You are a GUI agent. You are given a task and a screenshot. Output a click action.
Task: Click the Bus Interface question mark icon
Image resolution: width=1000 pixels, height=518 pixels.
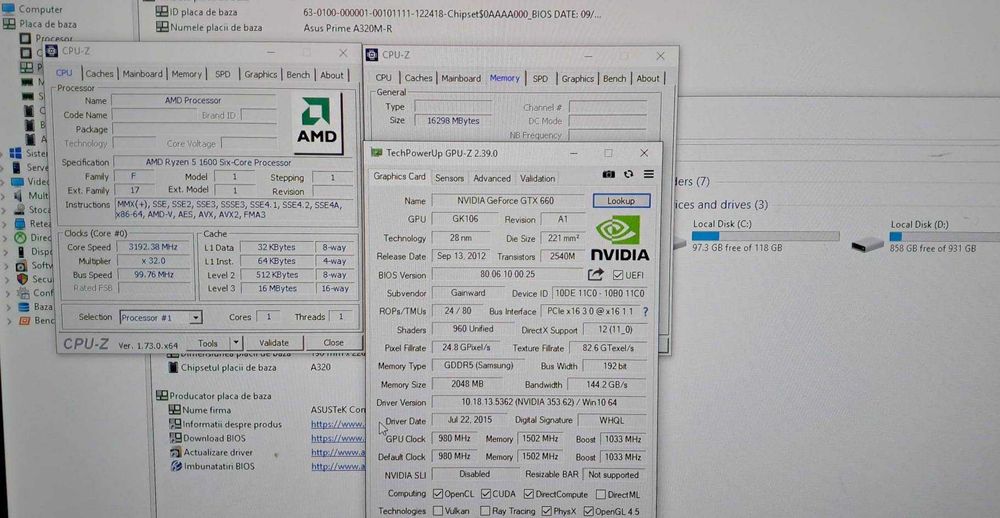click(x=645, y=312)
